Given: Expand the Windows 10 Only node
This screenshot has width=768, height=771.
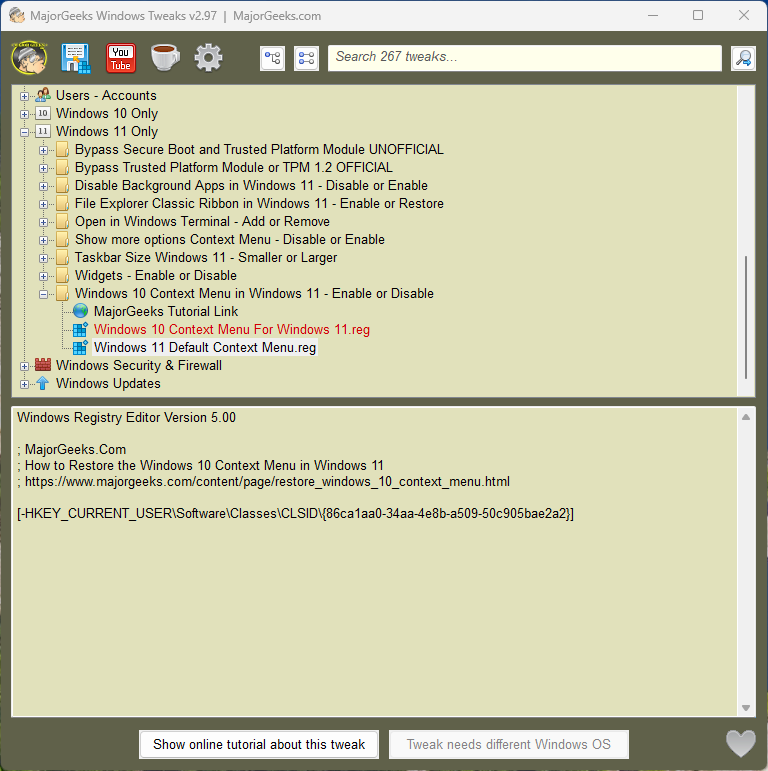Looking at the screenshot, I should coord(24,114).
